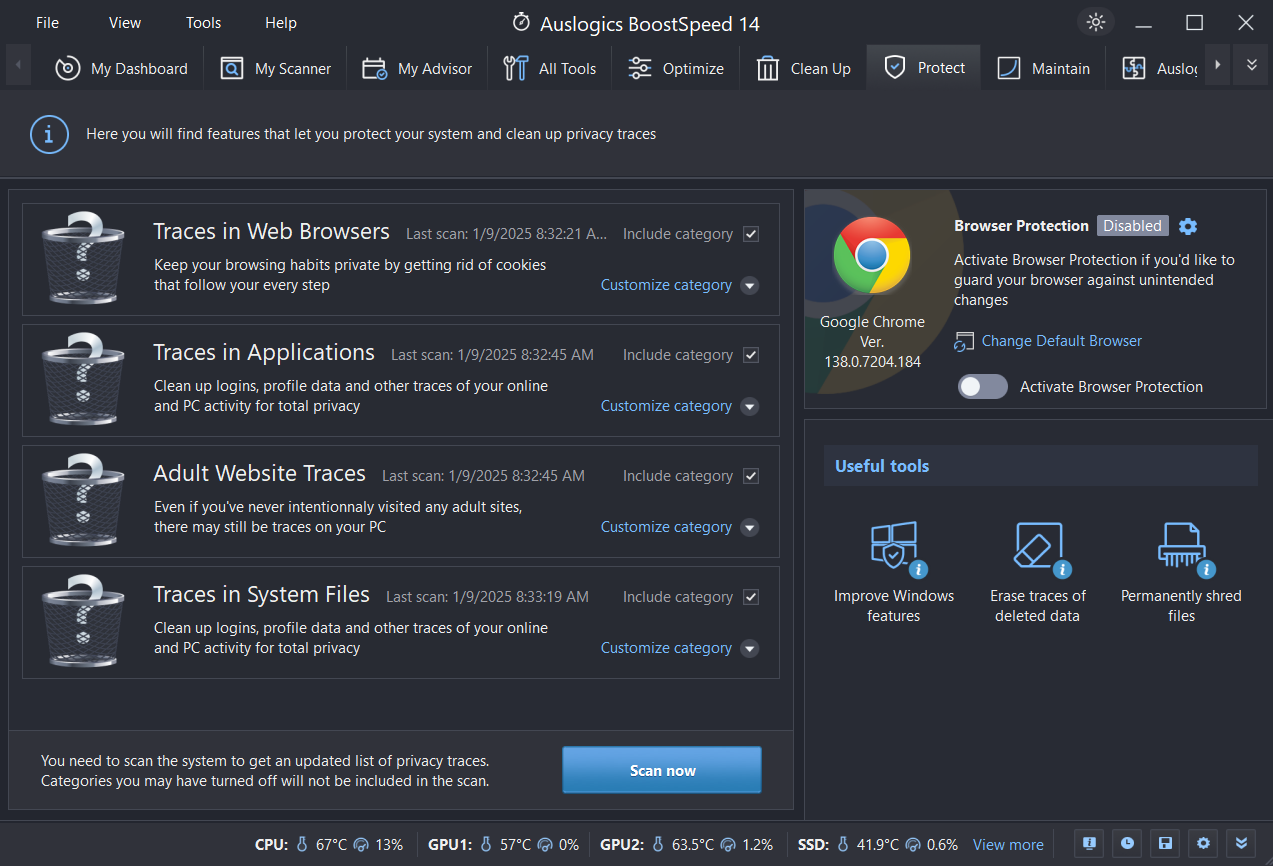Toggle the light theme sun icon
This screenshot has width=1273, height=866.
[1095, 21]
